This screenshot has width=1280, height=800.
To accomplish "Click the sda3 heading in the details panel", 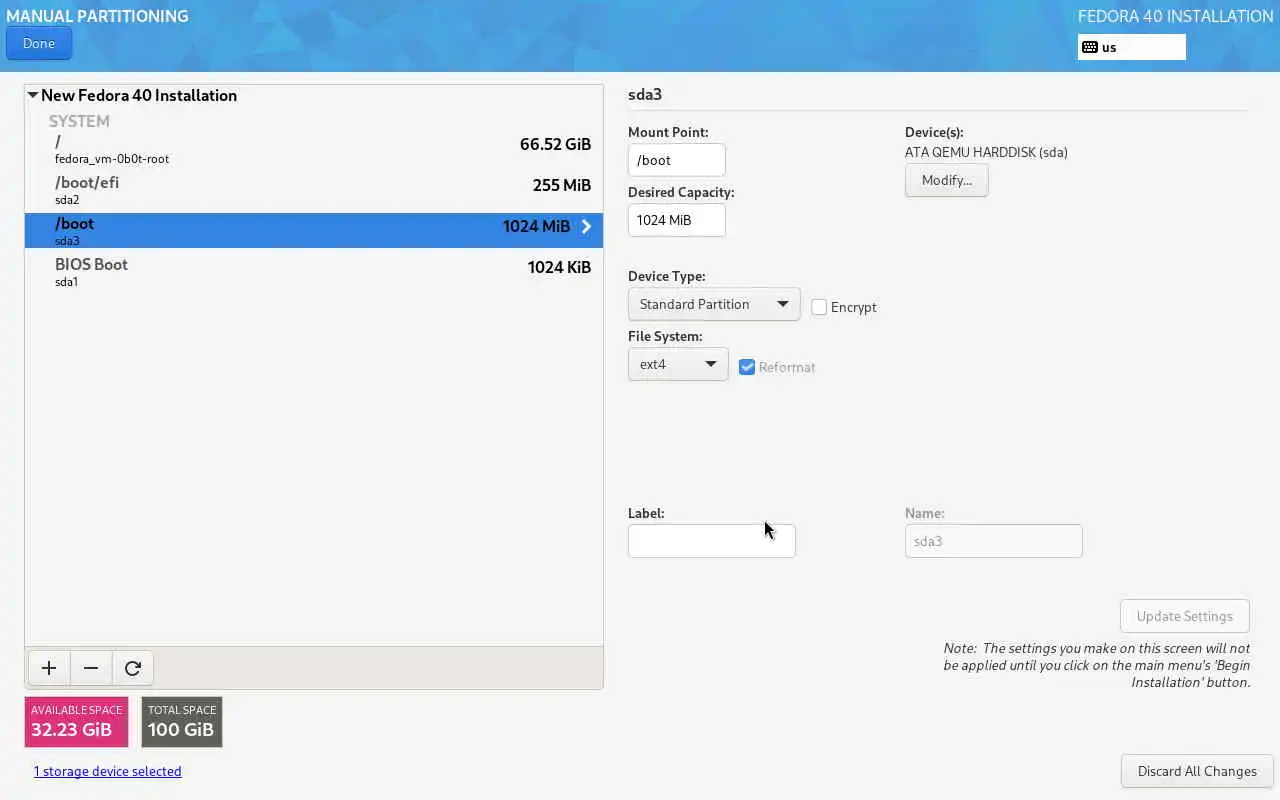I will click(645, 95).
